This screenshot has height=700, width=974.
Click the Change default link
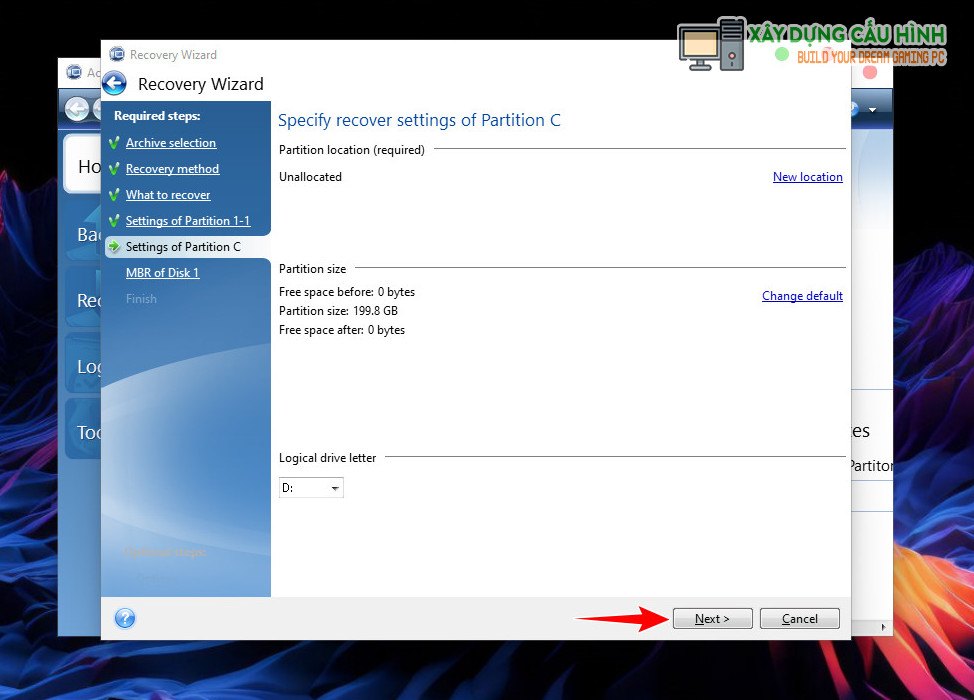point(802,296)
